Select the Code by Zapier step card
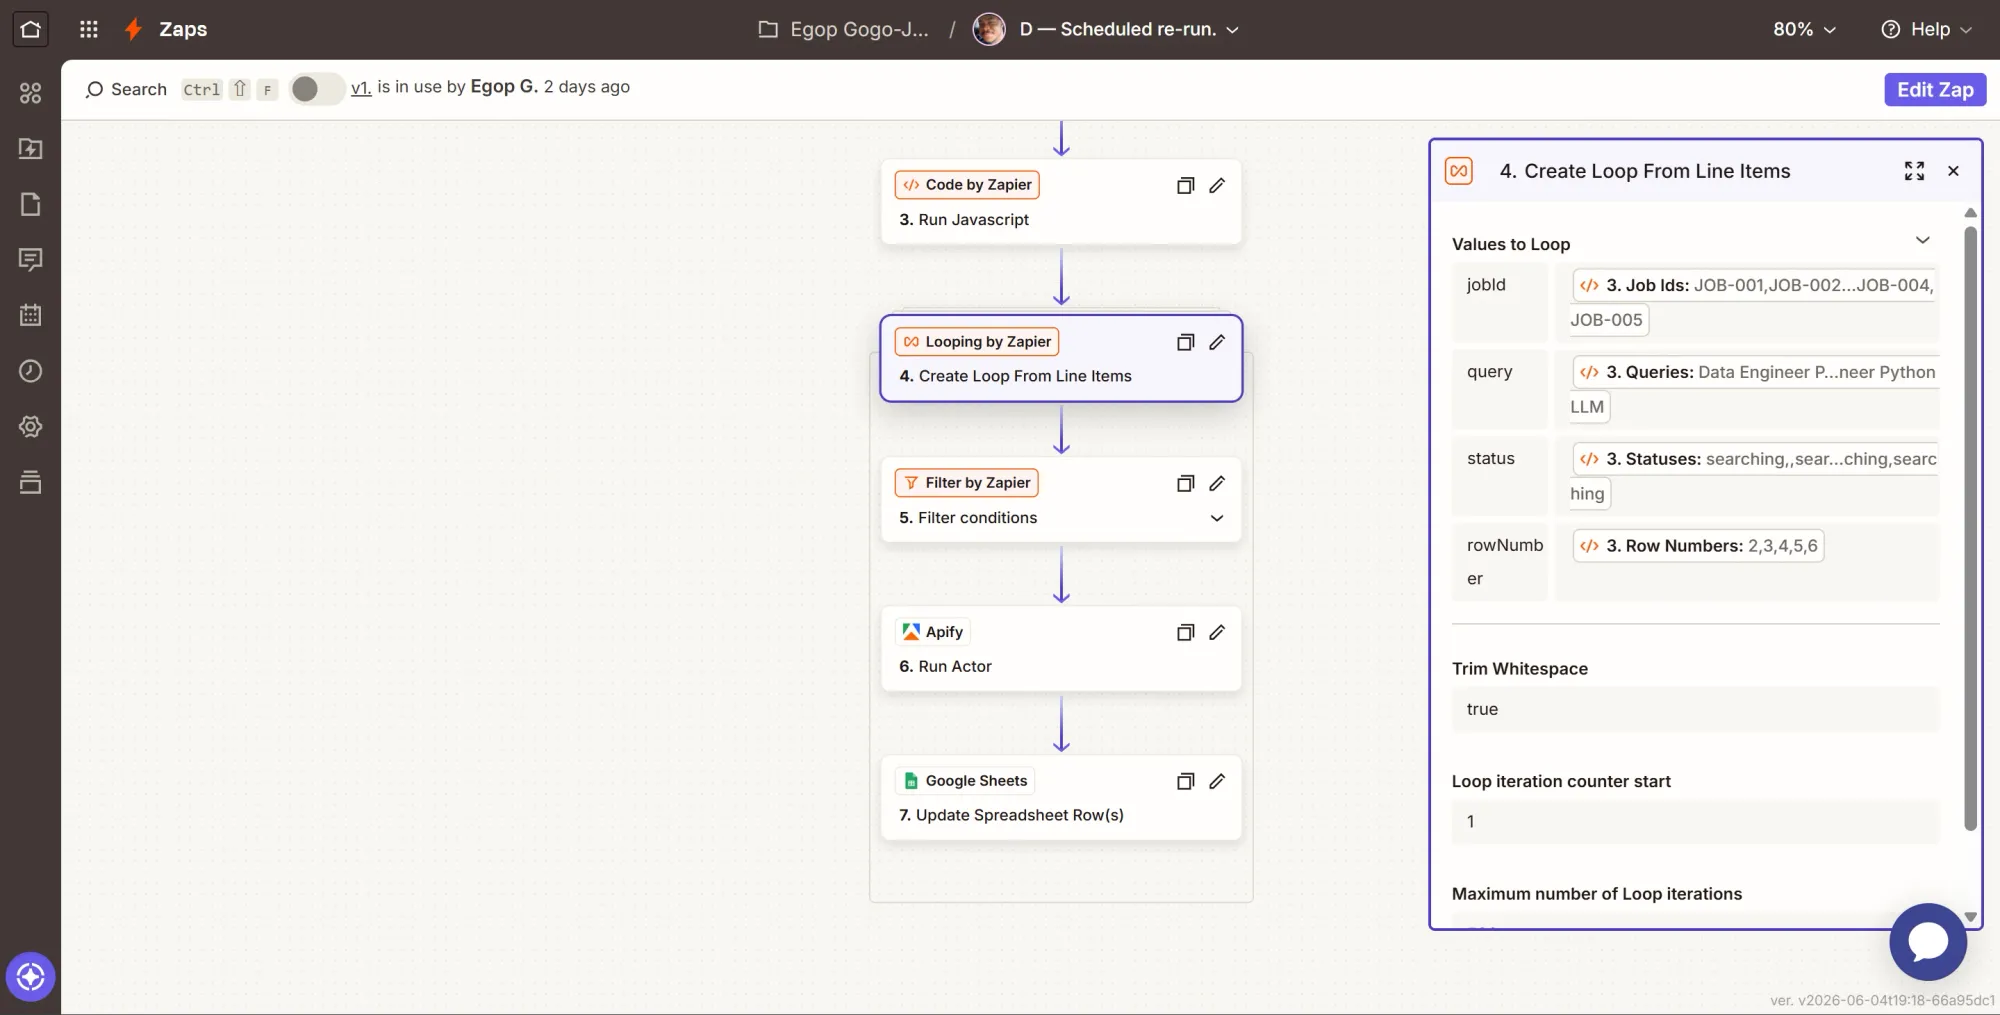 (1061, 201)
